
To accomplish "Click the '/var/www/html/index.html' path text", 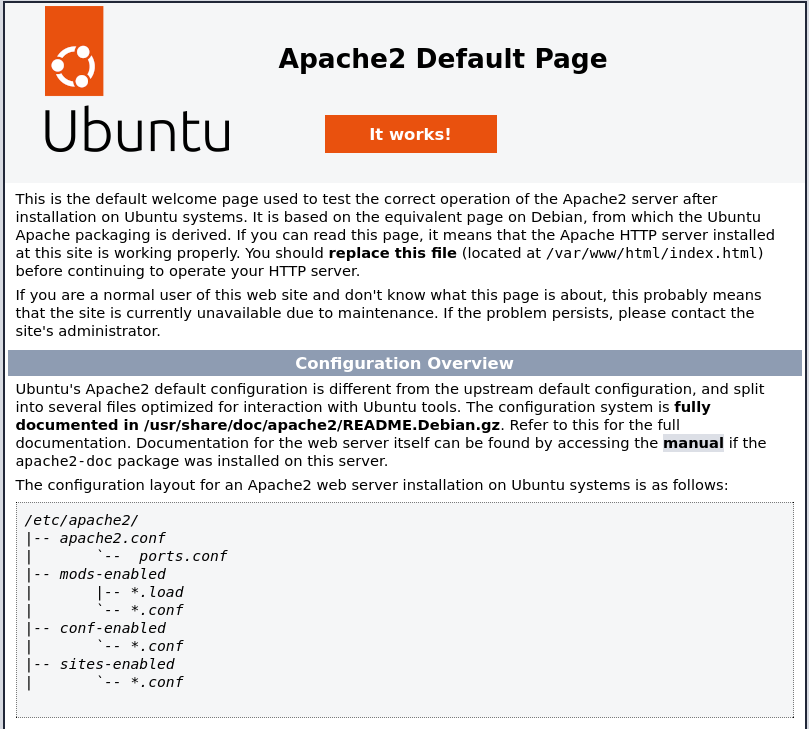I will 652,253.
